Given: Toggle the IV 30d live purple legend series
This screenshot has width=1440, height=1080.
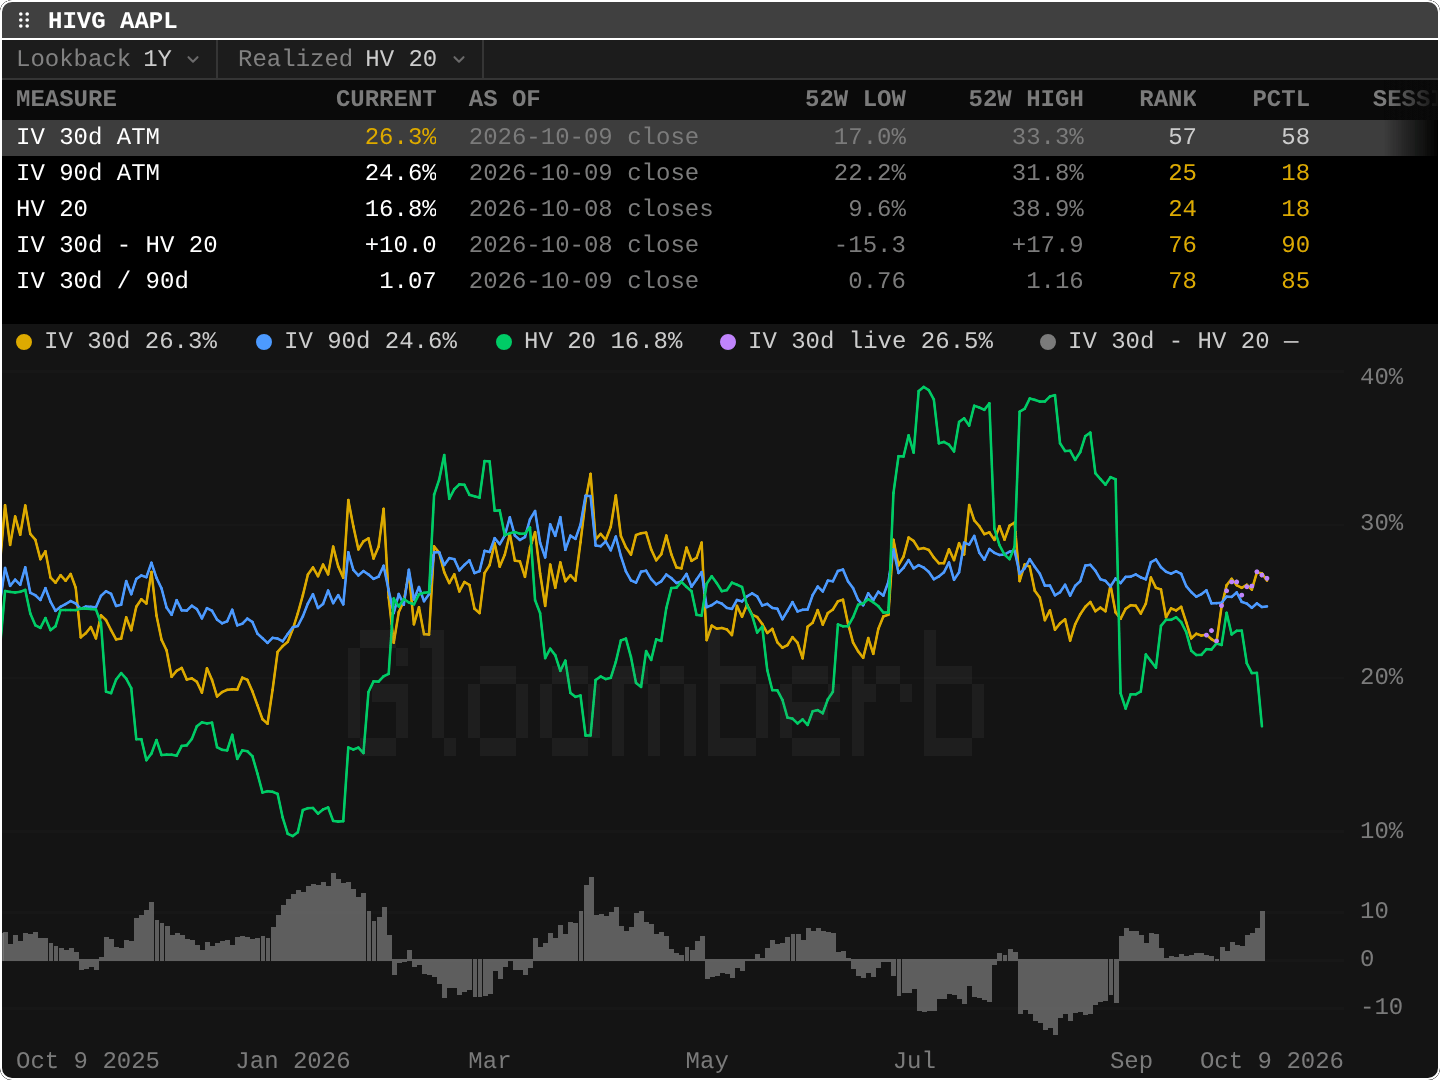Looking at the screenshot, I should [x=857, y=341].
